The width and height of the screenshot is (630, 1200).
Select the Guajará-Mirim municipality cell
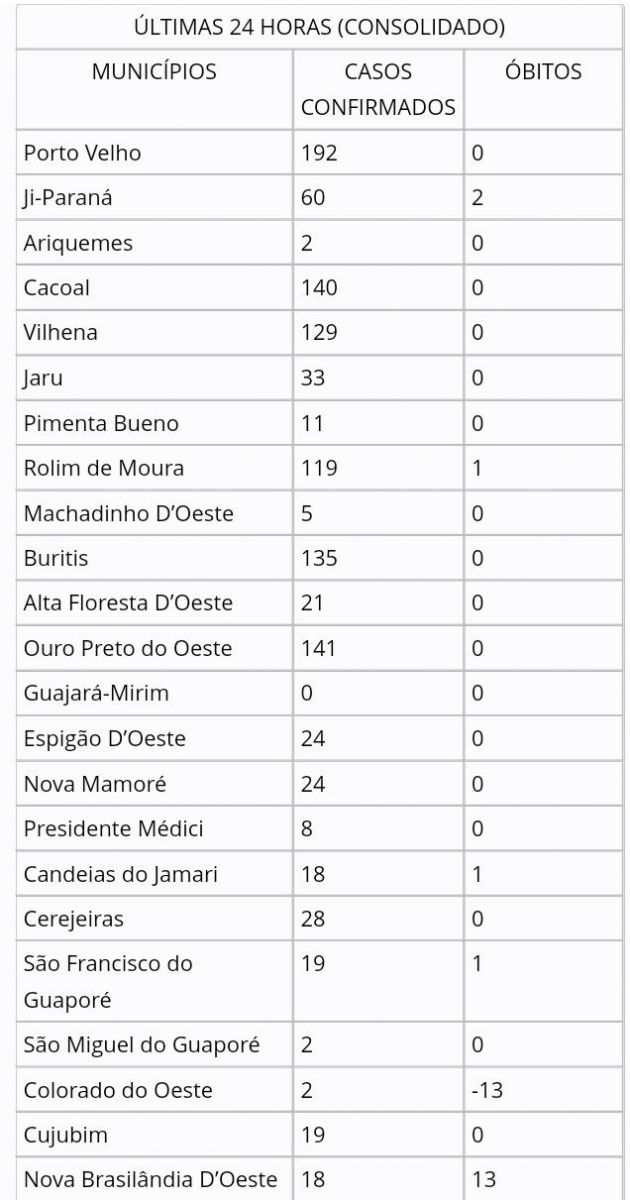click(x=97, y=693)
